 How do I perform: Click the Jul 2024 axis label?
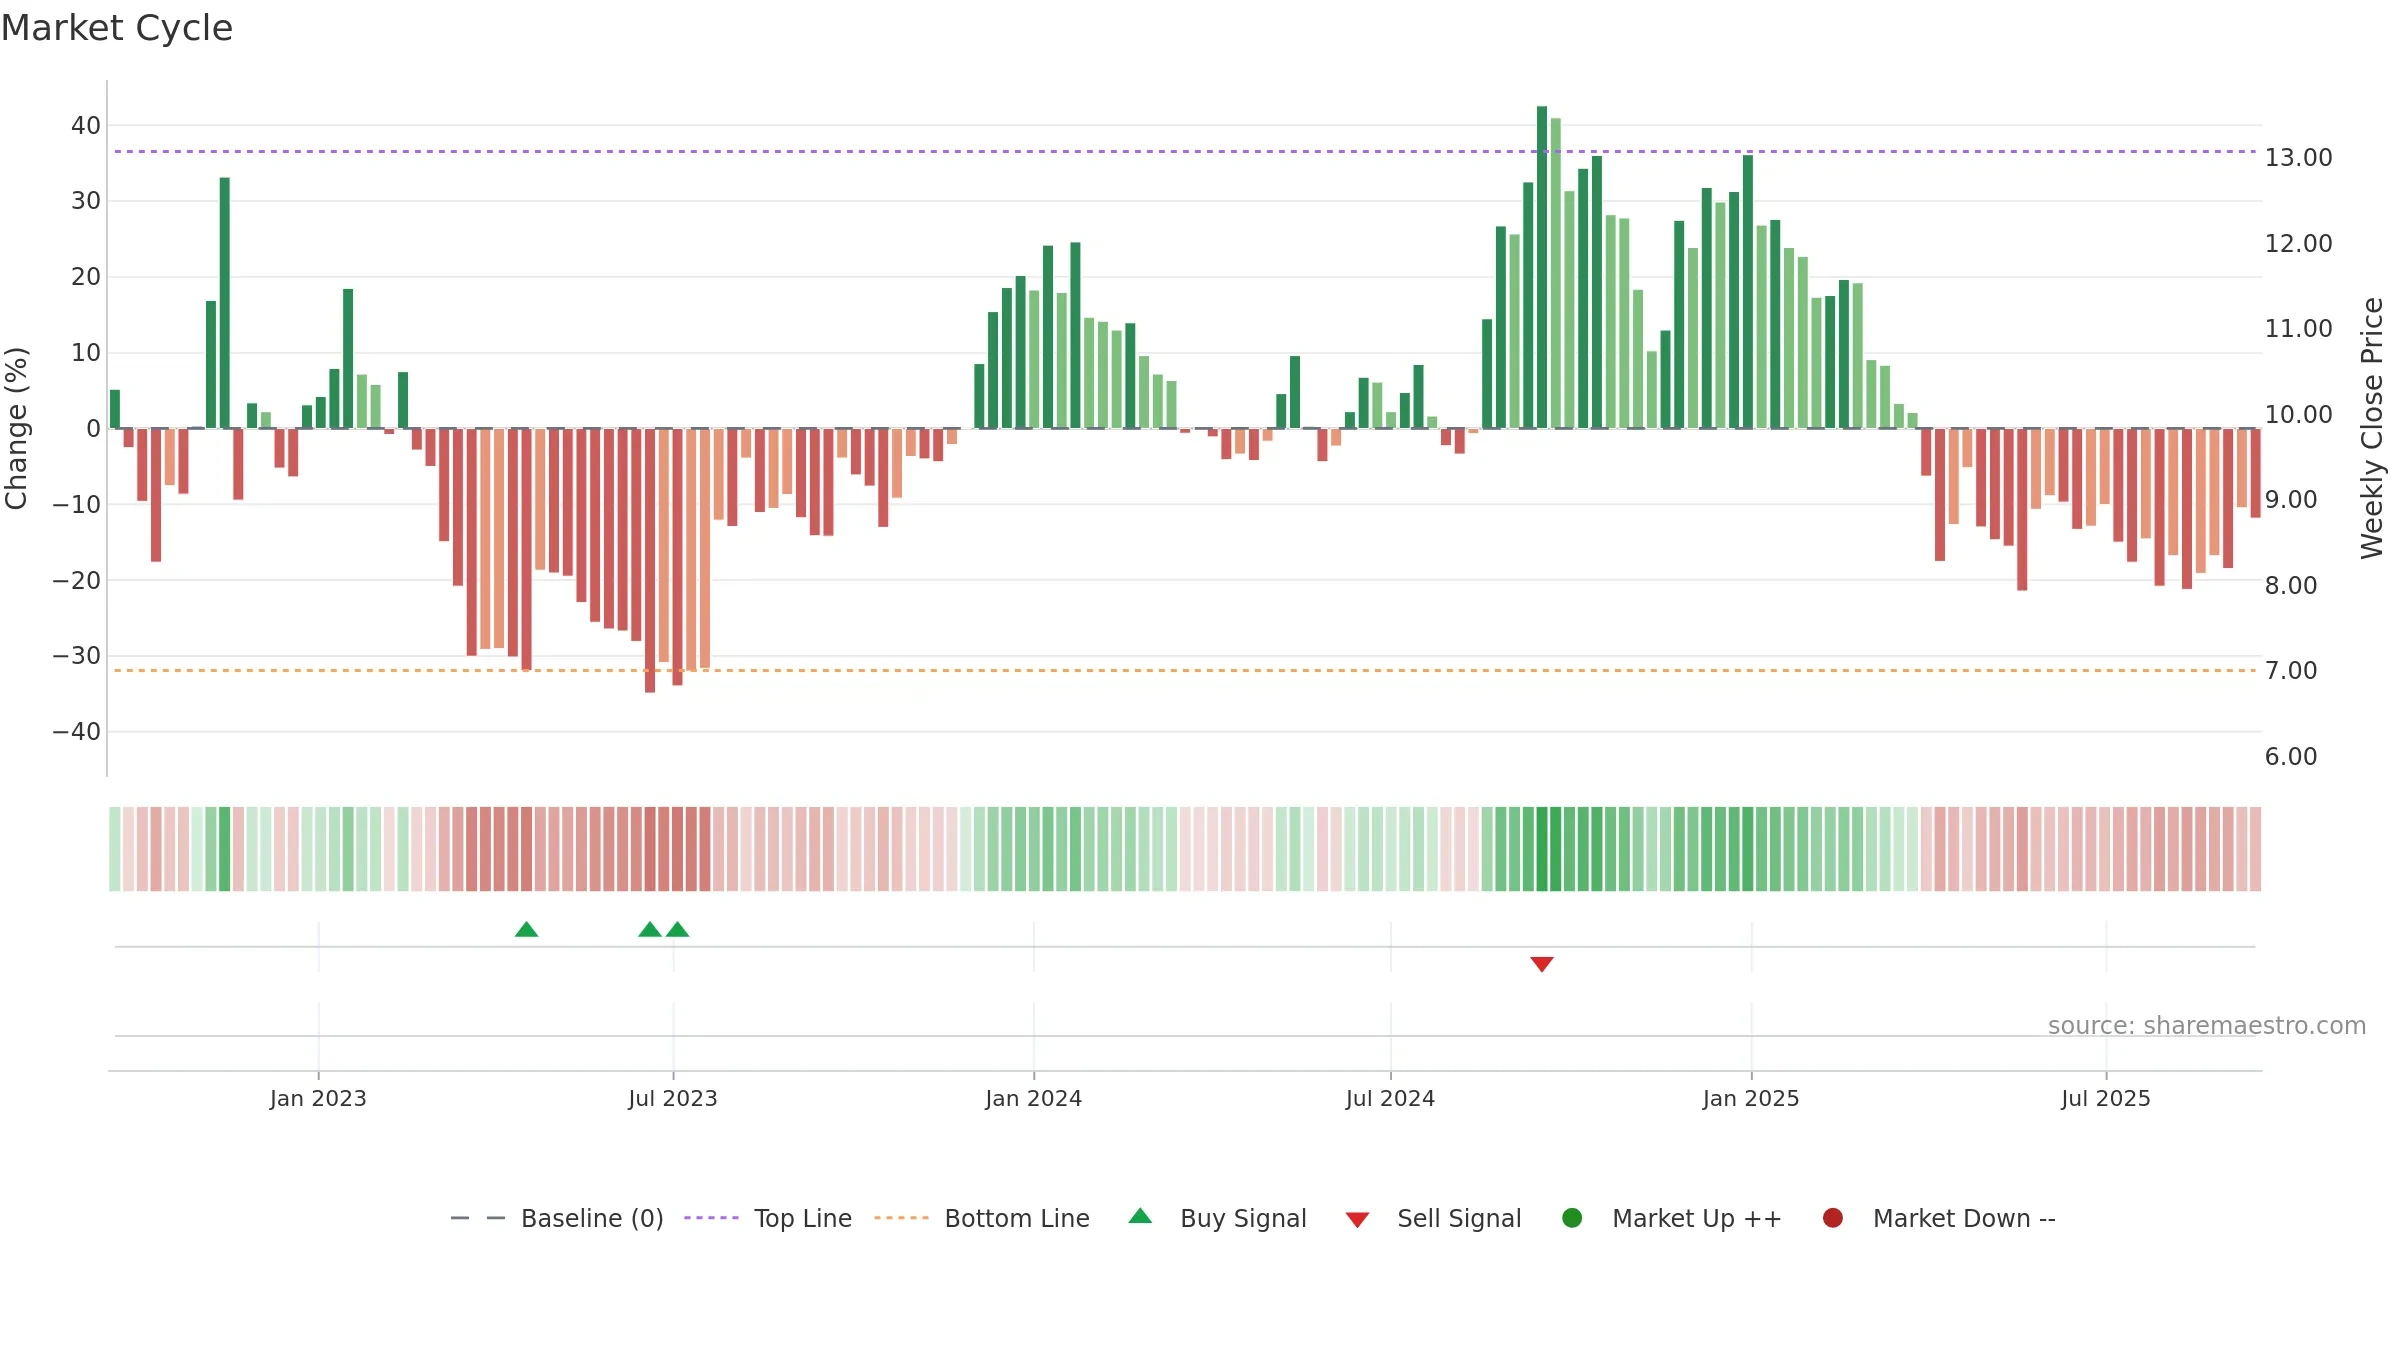pos(1390,1098)
